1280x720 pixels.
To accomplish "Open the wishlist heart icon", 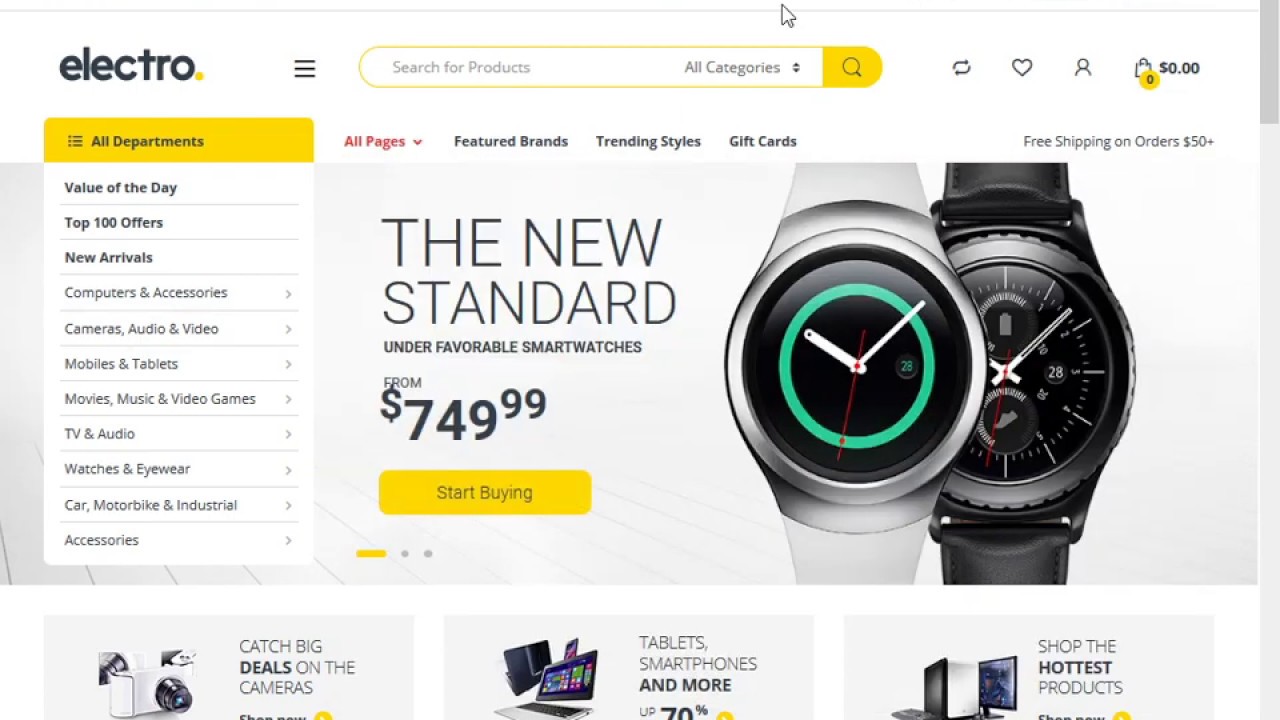I will click(x=1022, y=67).
